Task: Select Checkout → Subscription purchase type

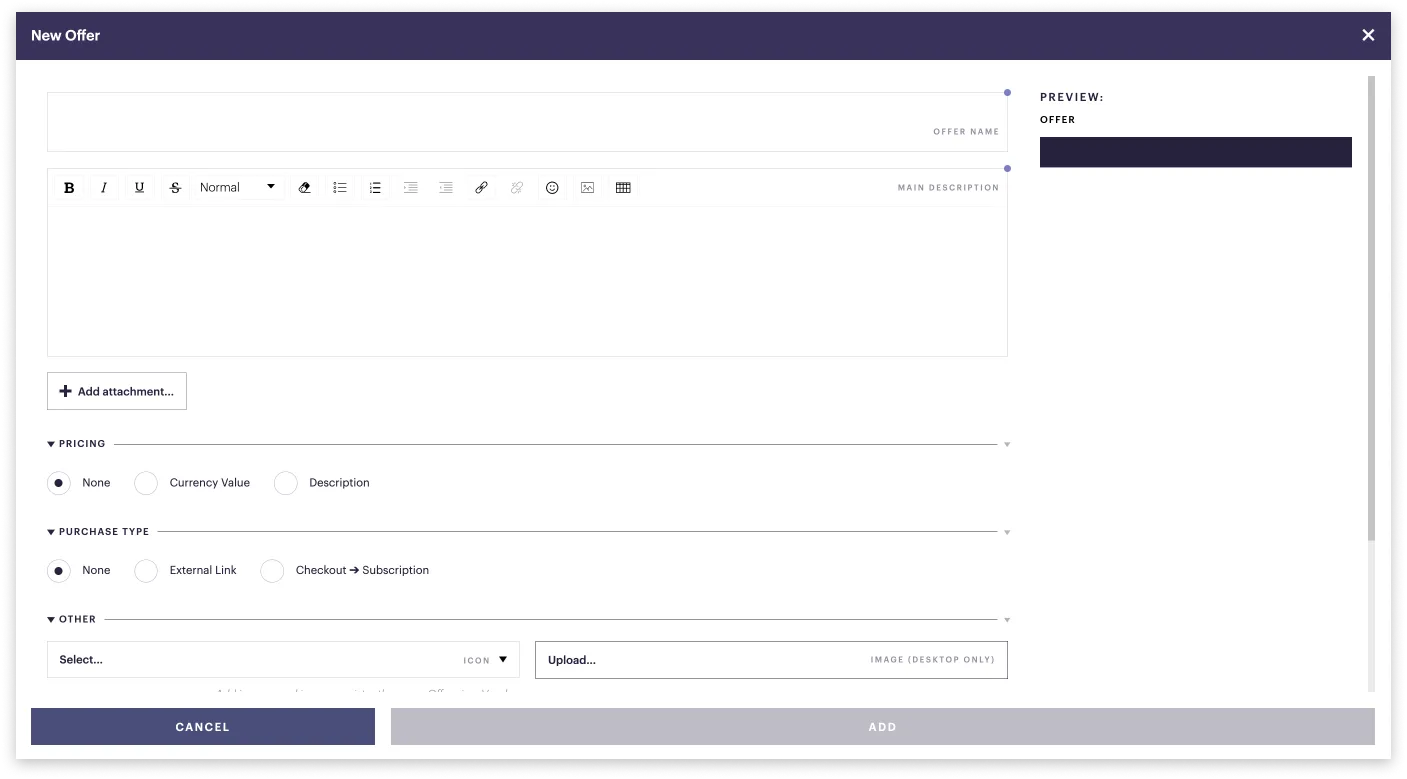Action: coord(272,571)
